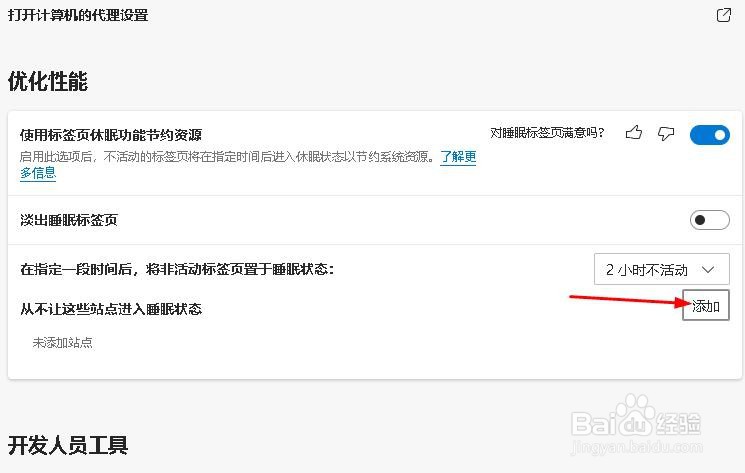The height and width of the screenshot is (473, 745).
Task: Click the 淡出睡眠标签页 label text
Action: point(69,220)
